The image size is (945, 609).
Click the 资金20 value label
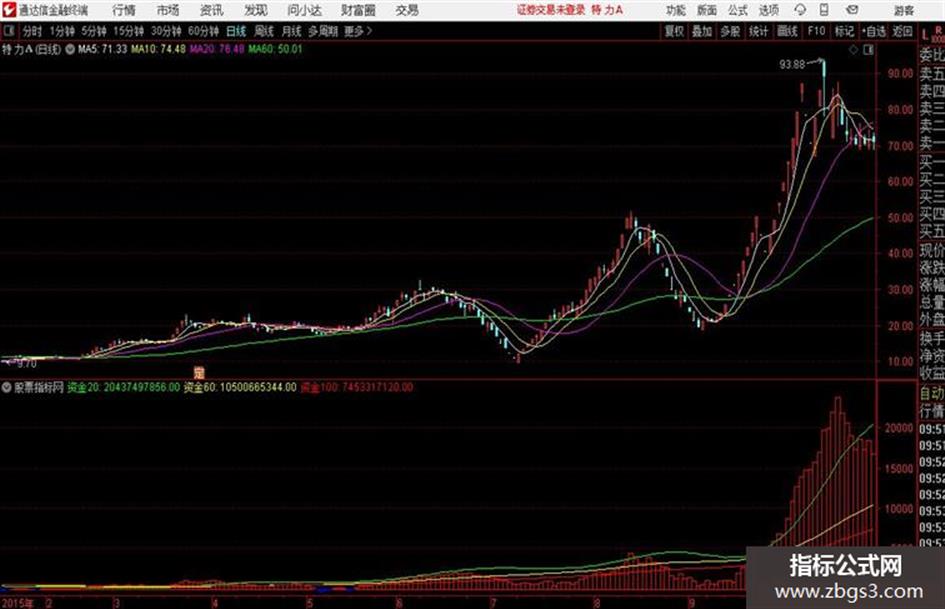tap(124, 387)
